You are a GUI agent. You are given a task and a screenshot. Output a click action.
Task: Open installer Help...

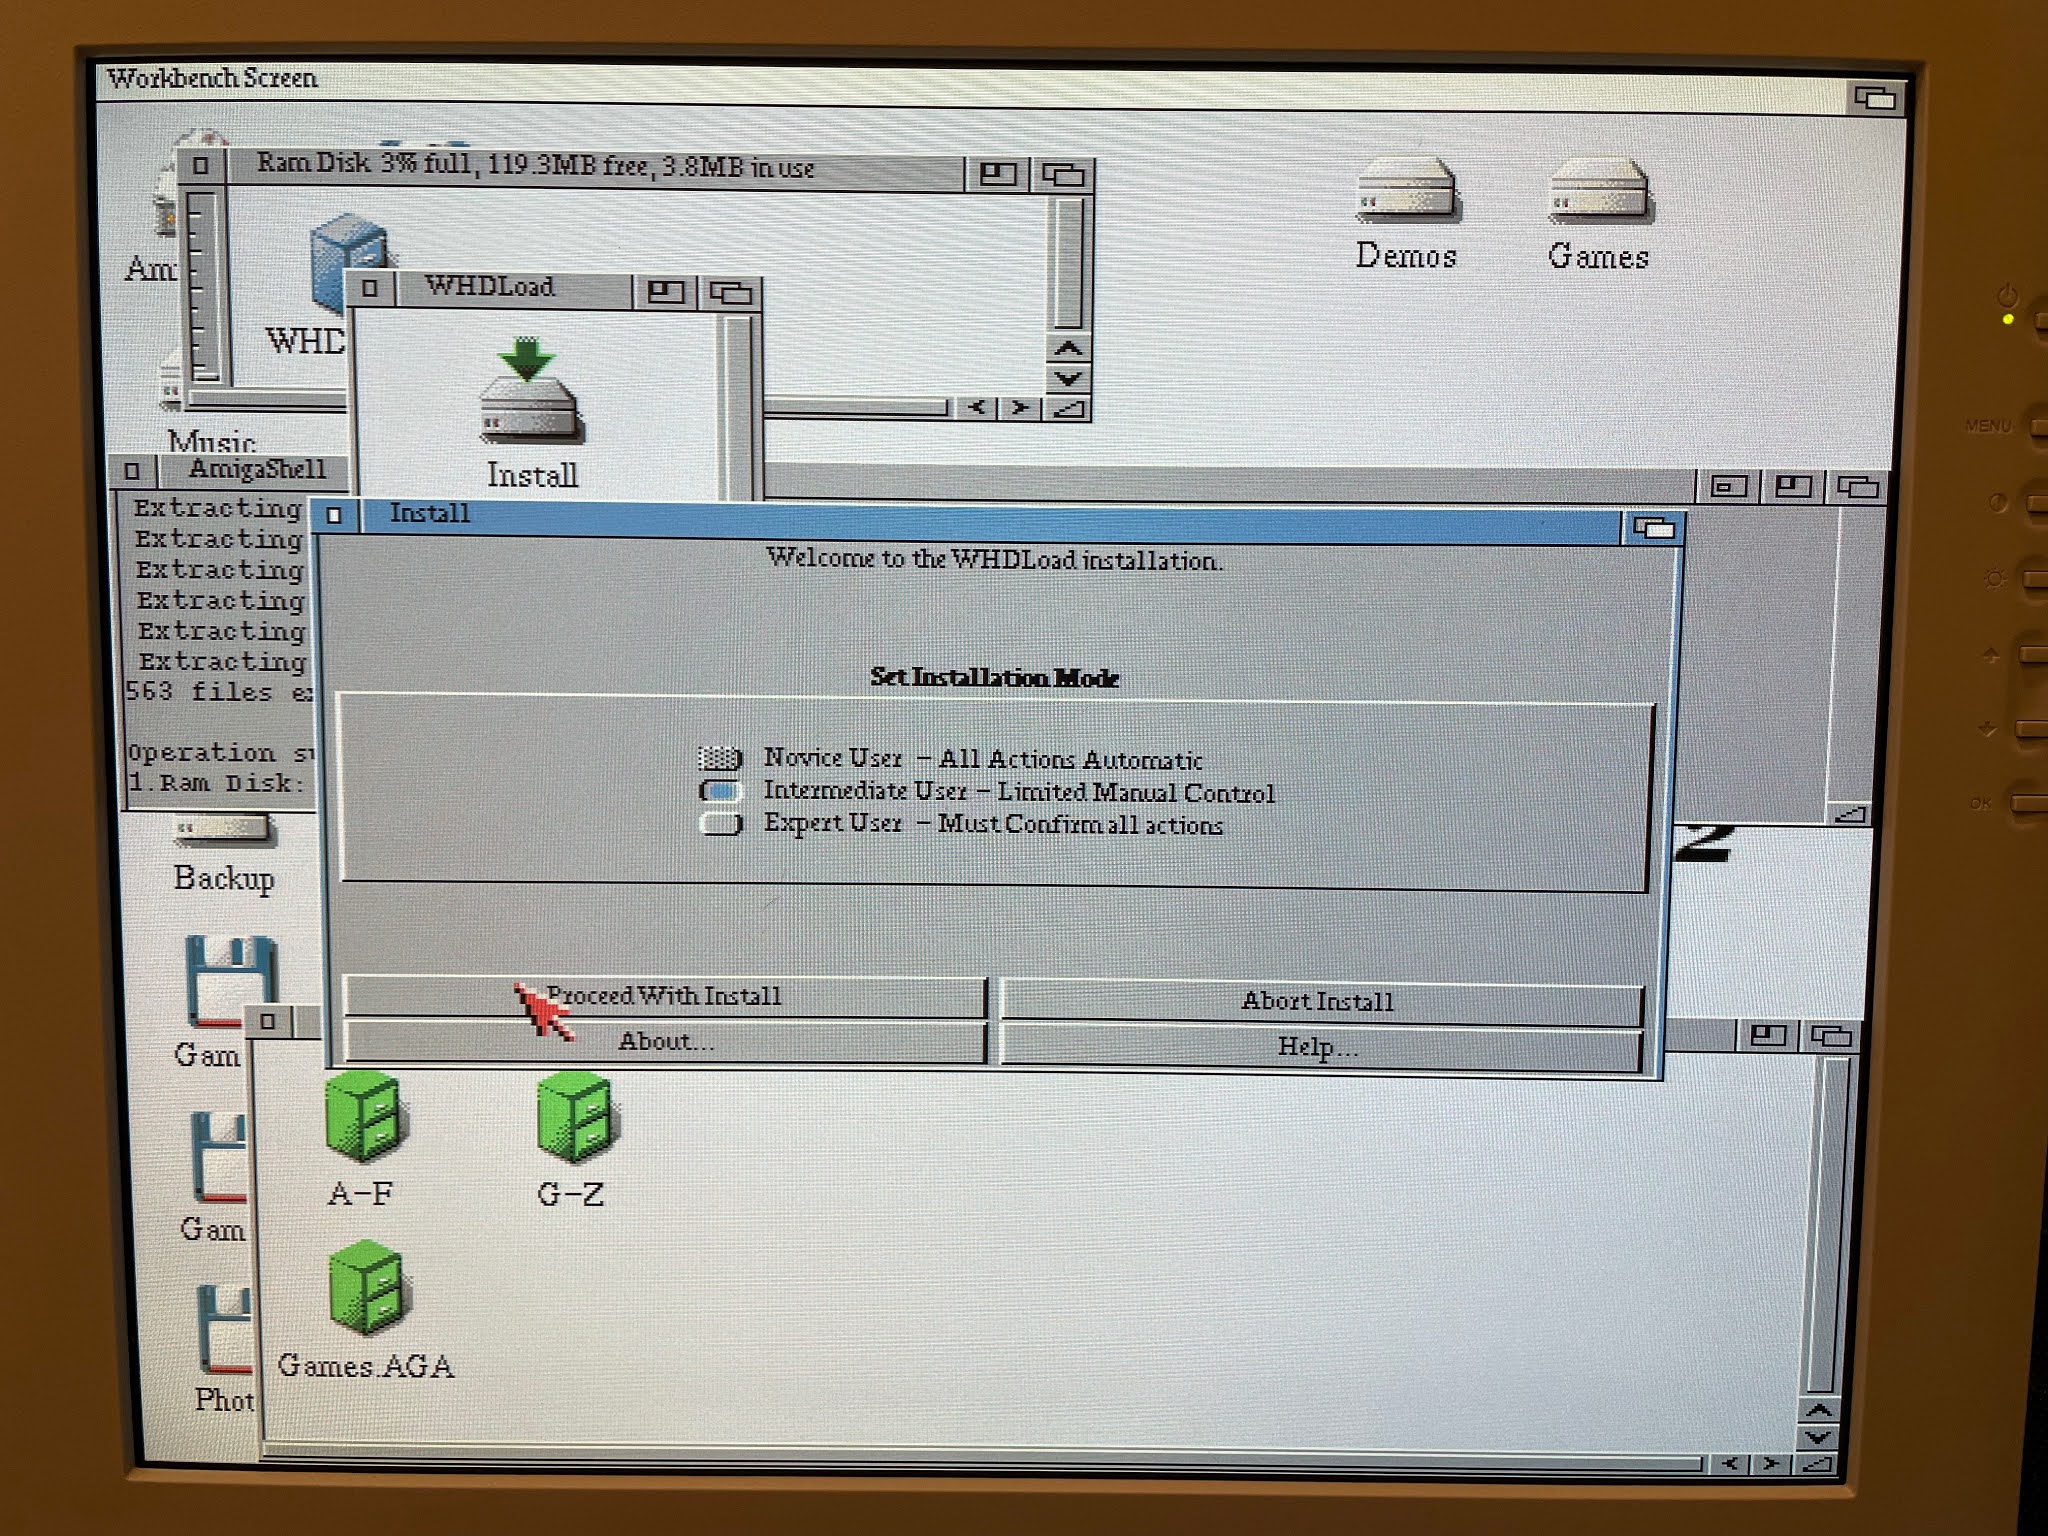coord(1320,1048)
